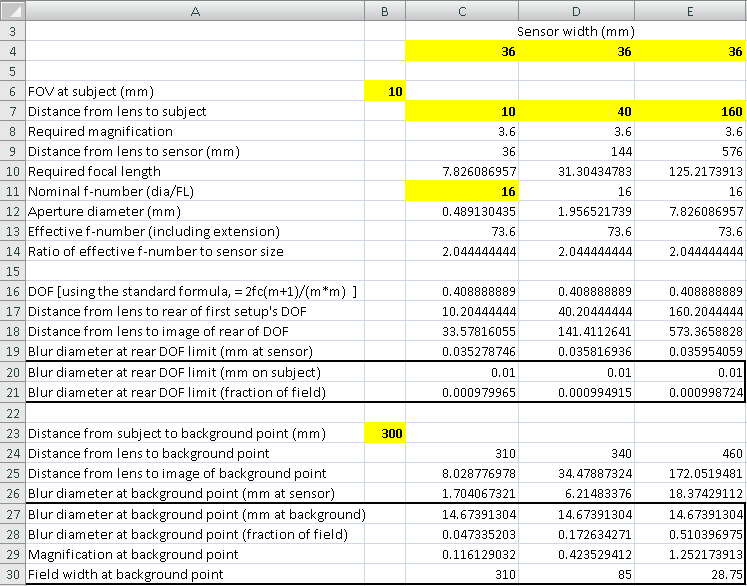Select fraction of field cell 0.000979965
This screenshot has height=586, width=747.
pyautogui.click(x=462, y=393)
